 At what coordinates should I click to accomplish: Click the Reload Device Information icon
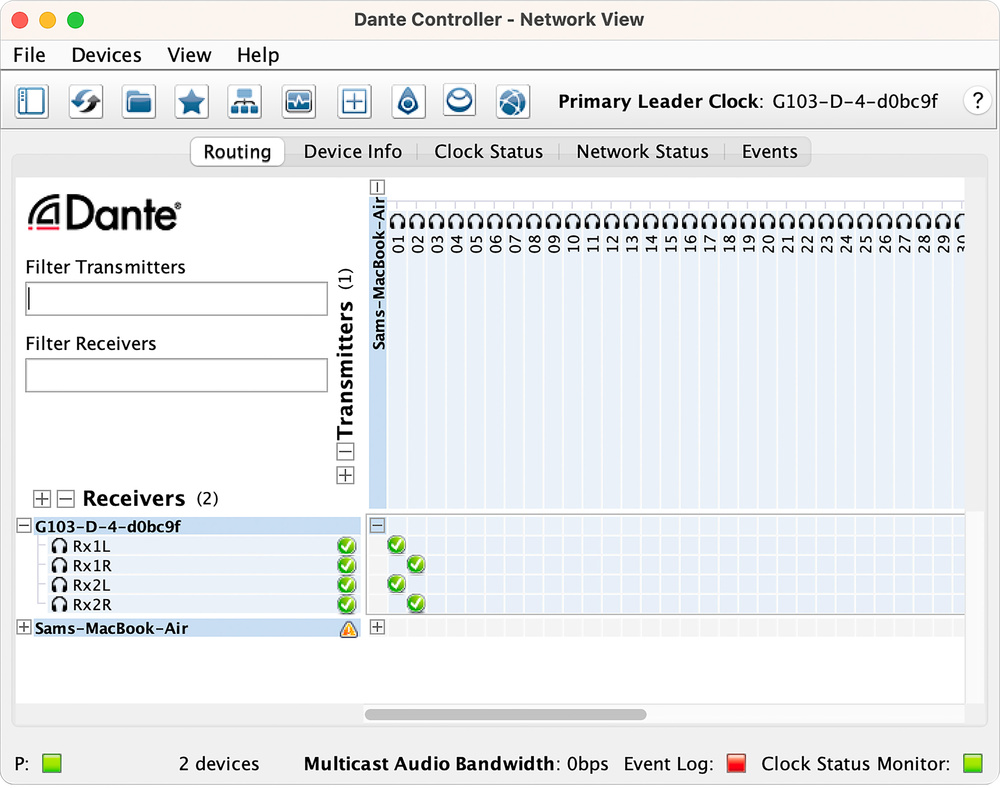(85, 101)
